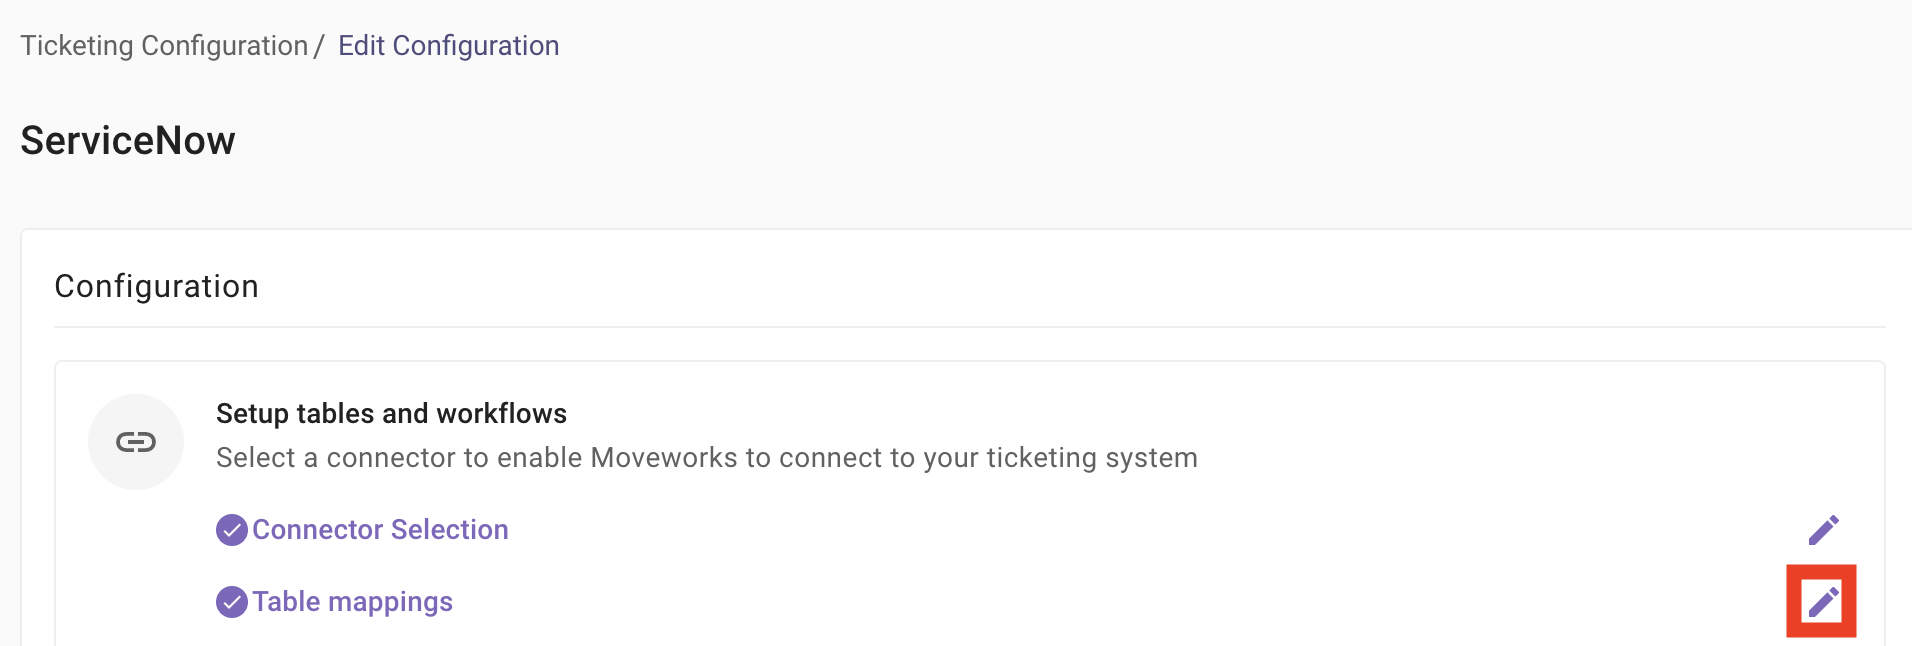This screenshot has width=1912, height=646.
Task: Click the checkmark beside Table mappings
Action: tap(232, 602)
